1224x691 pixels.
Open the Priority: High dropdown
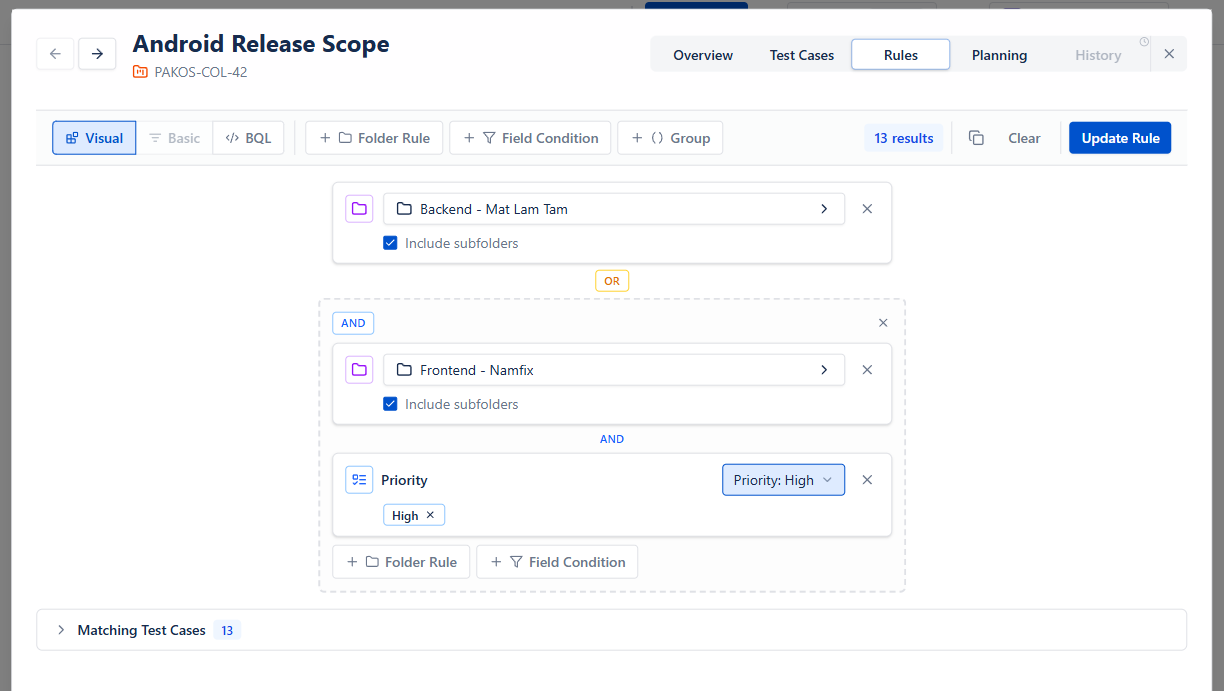point(783,480)
